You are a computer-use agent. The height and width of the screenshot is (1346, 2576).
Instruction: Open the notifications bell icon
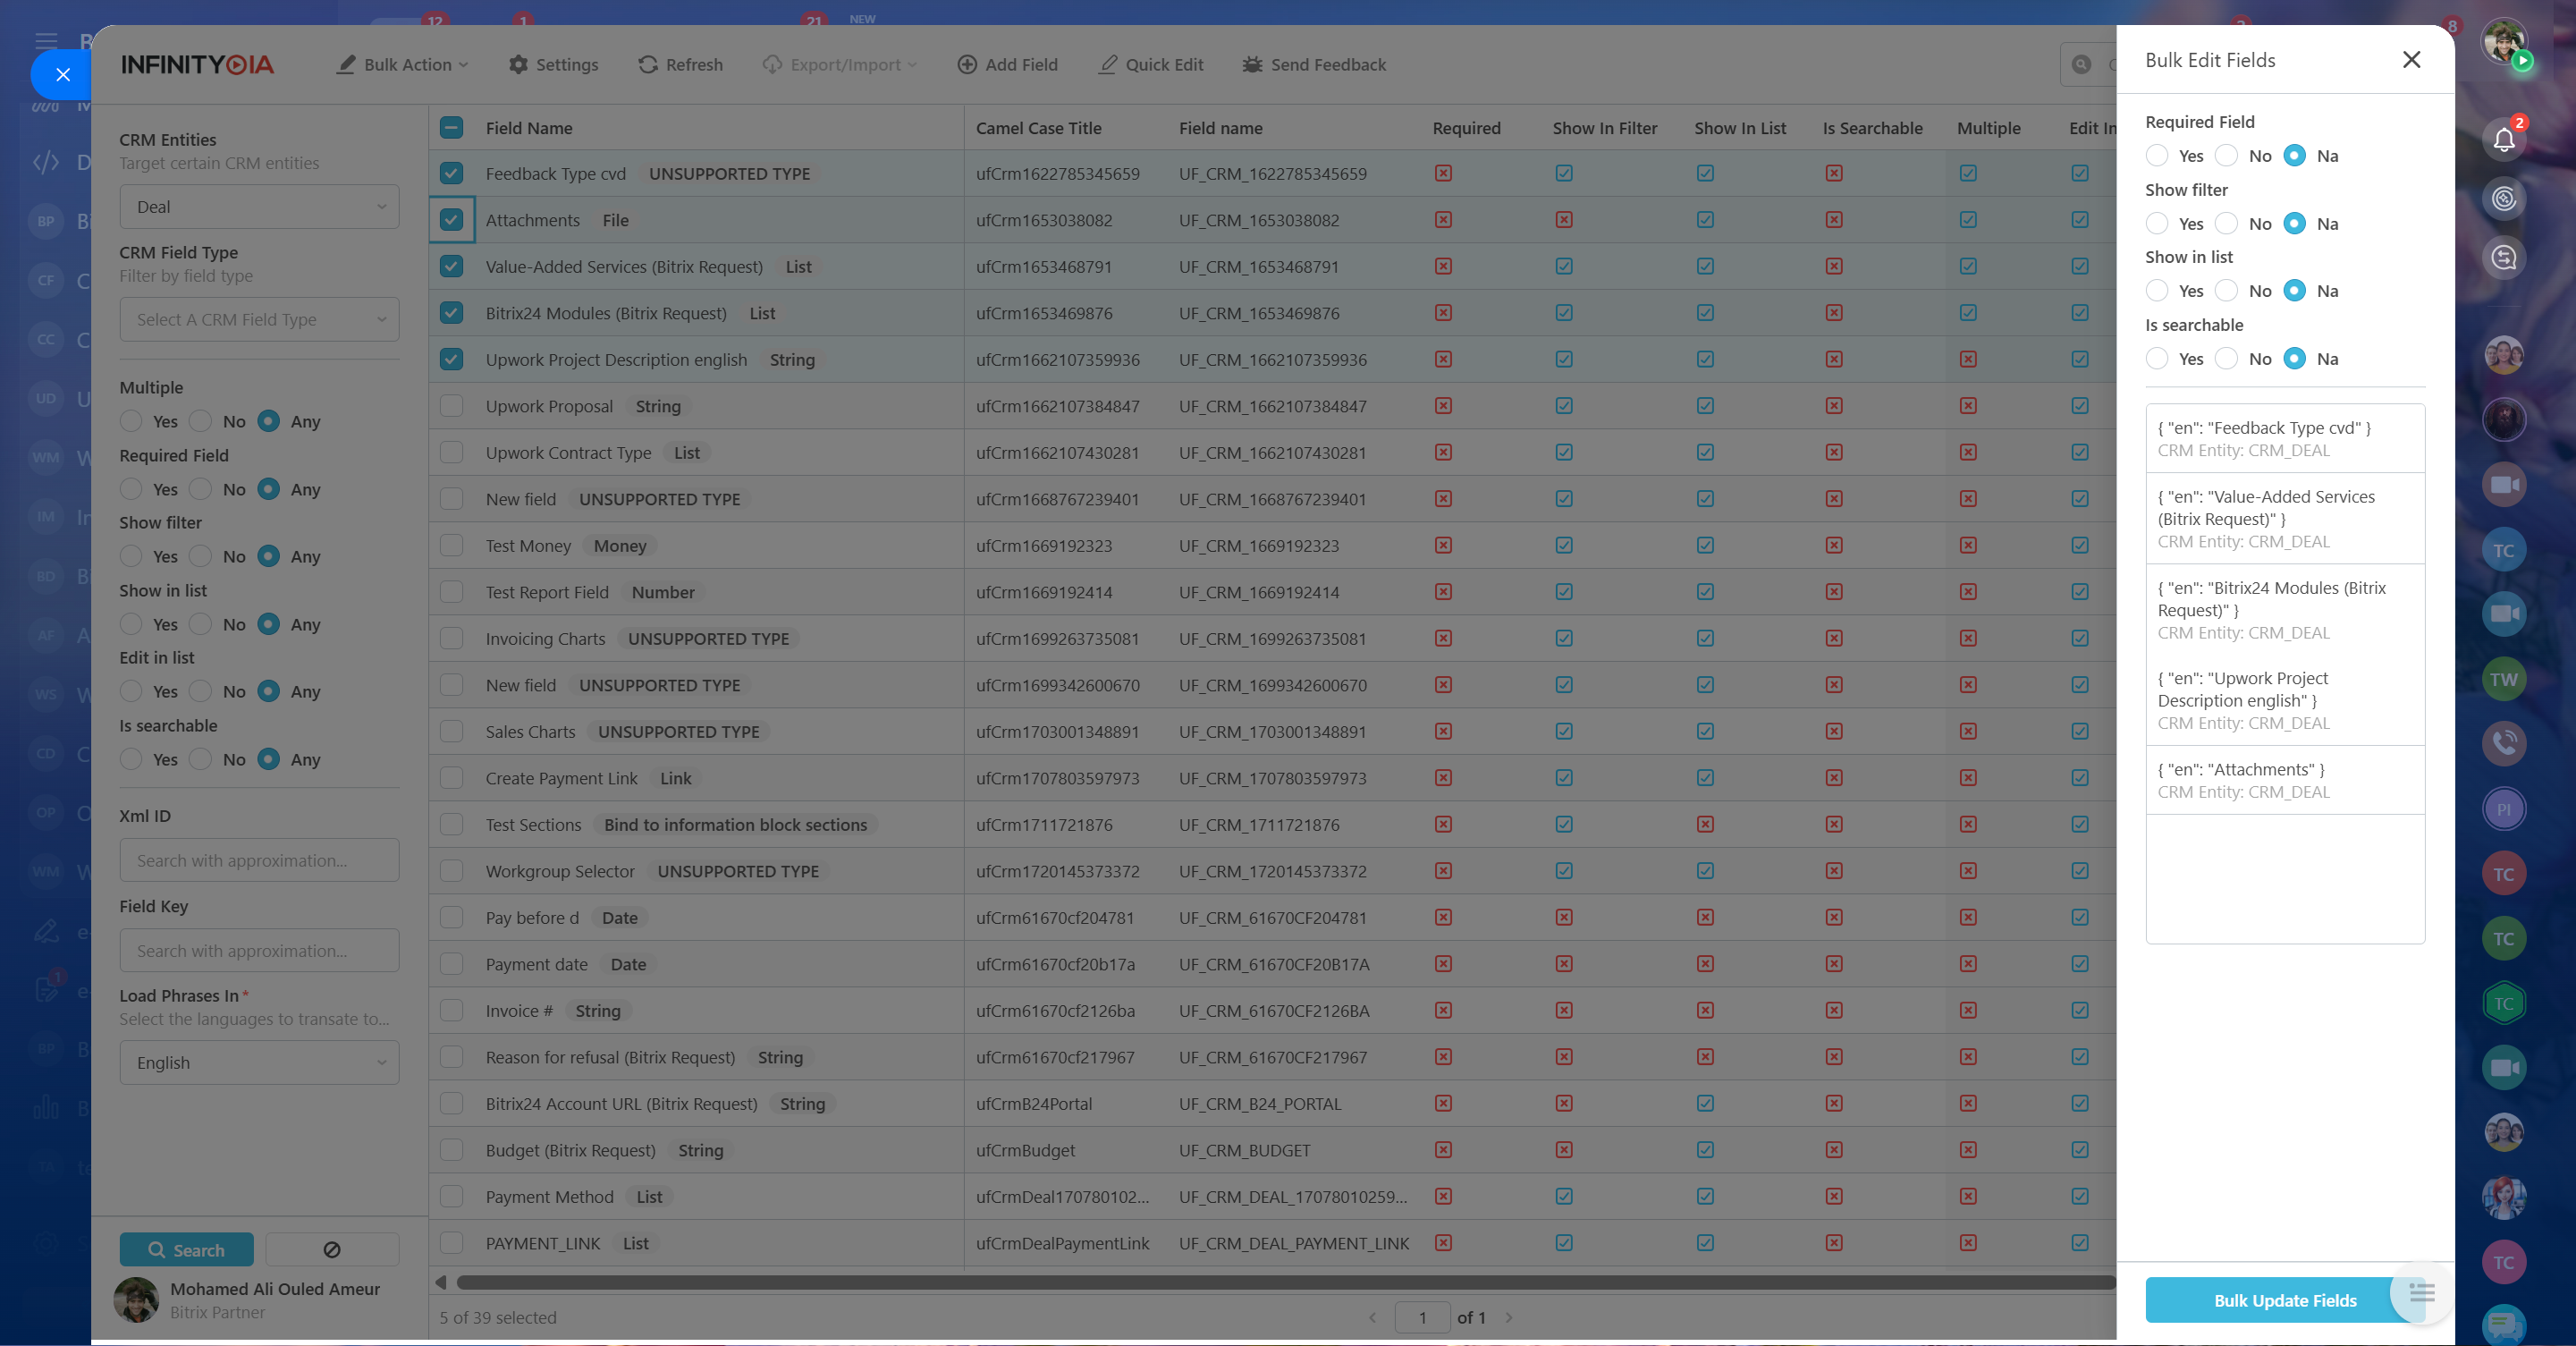(x=2503, y=140)
